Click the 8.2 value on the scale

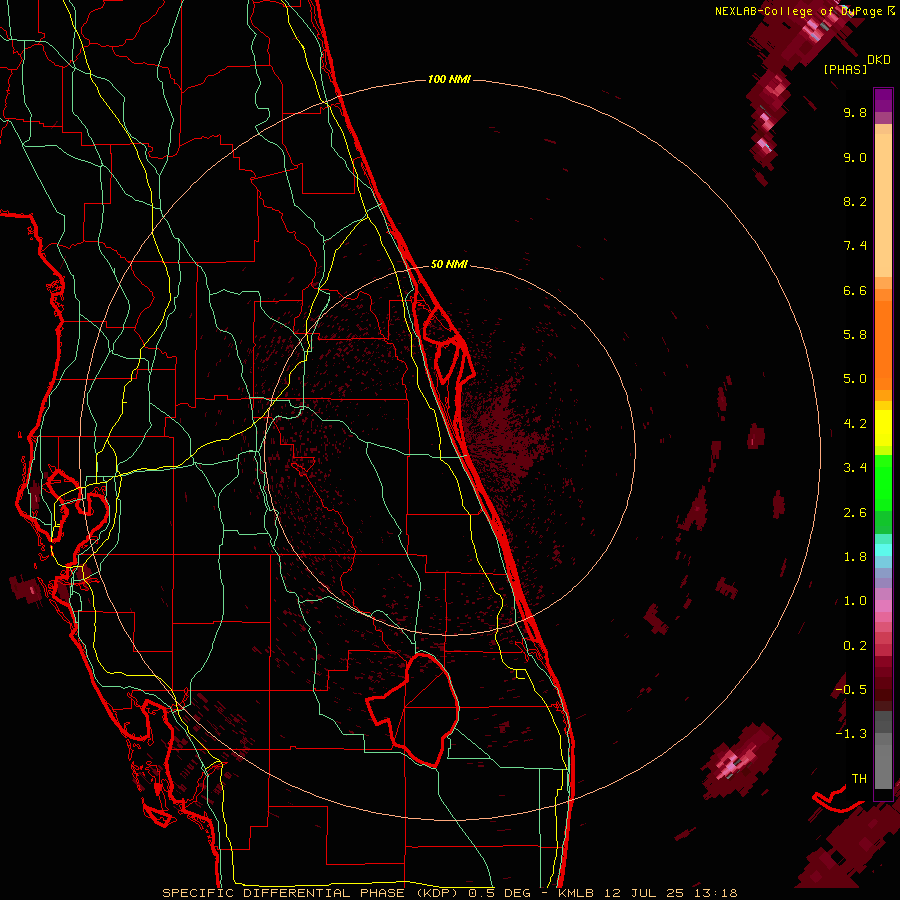855,201
